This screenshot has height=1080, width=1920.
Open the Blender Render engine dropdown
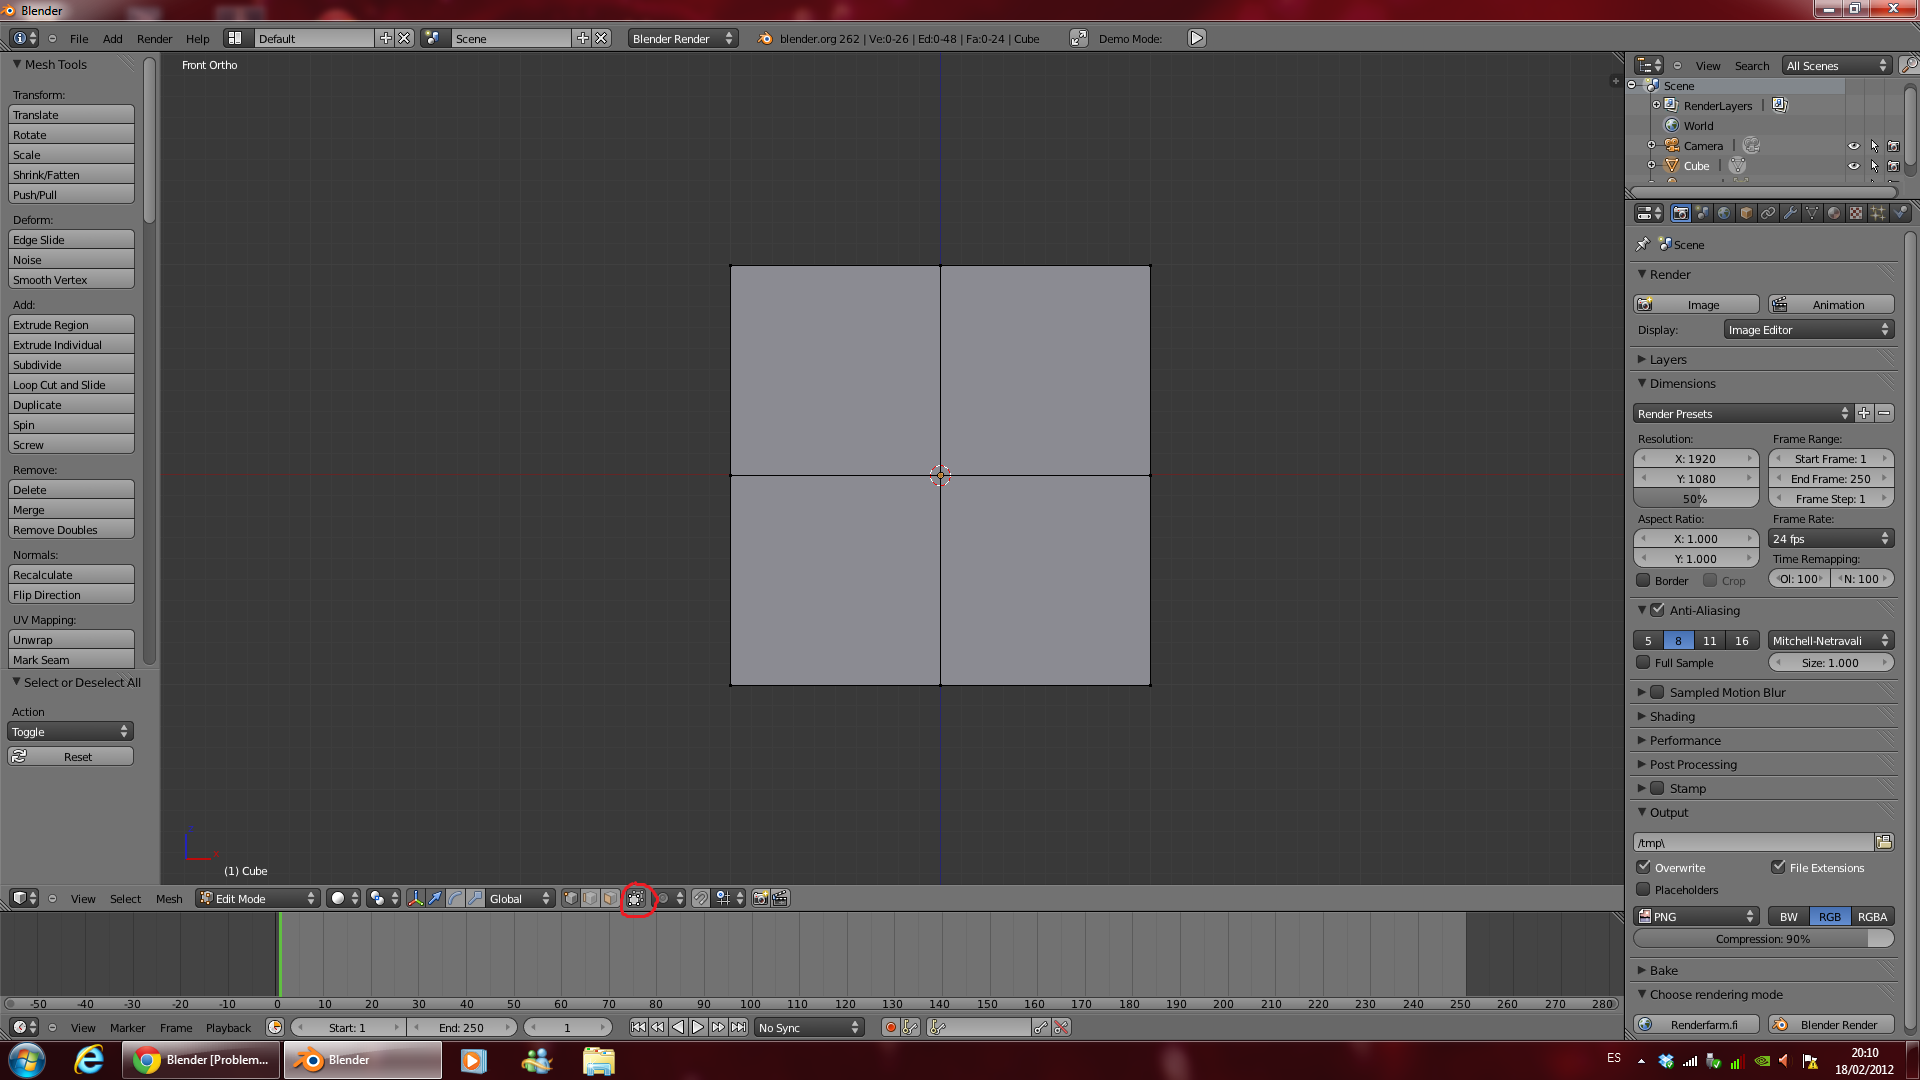[x=683, y=38]
